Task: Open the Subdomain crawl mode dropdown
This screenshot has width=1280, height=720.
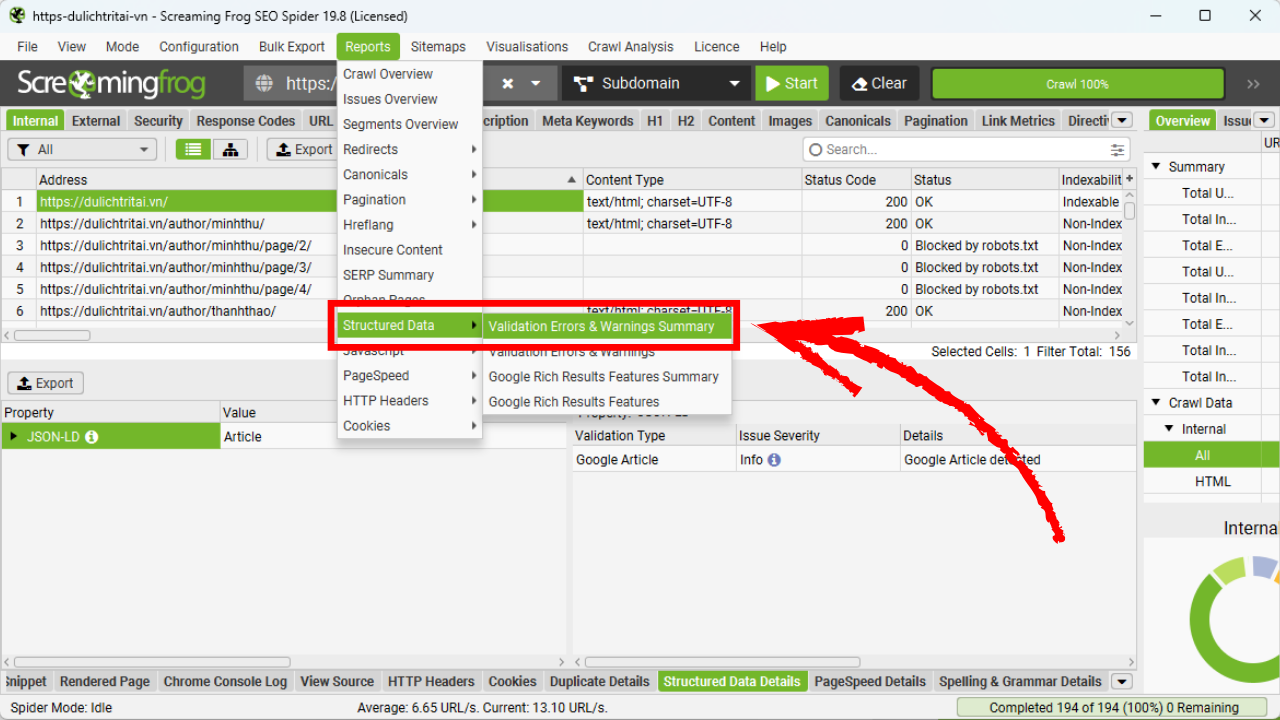Action: tap(657, 84)
